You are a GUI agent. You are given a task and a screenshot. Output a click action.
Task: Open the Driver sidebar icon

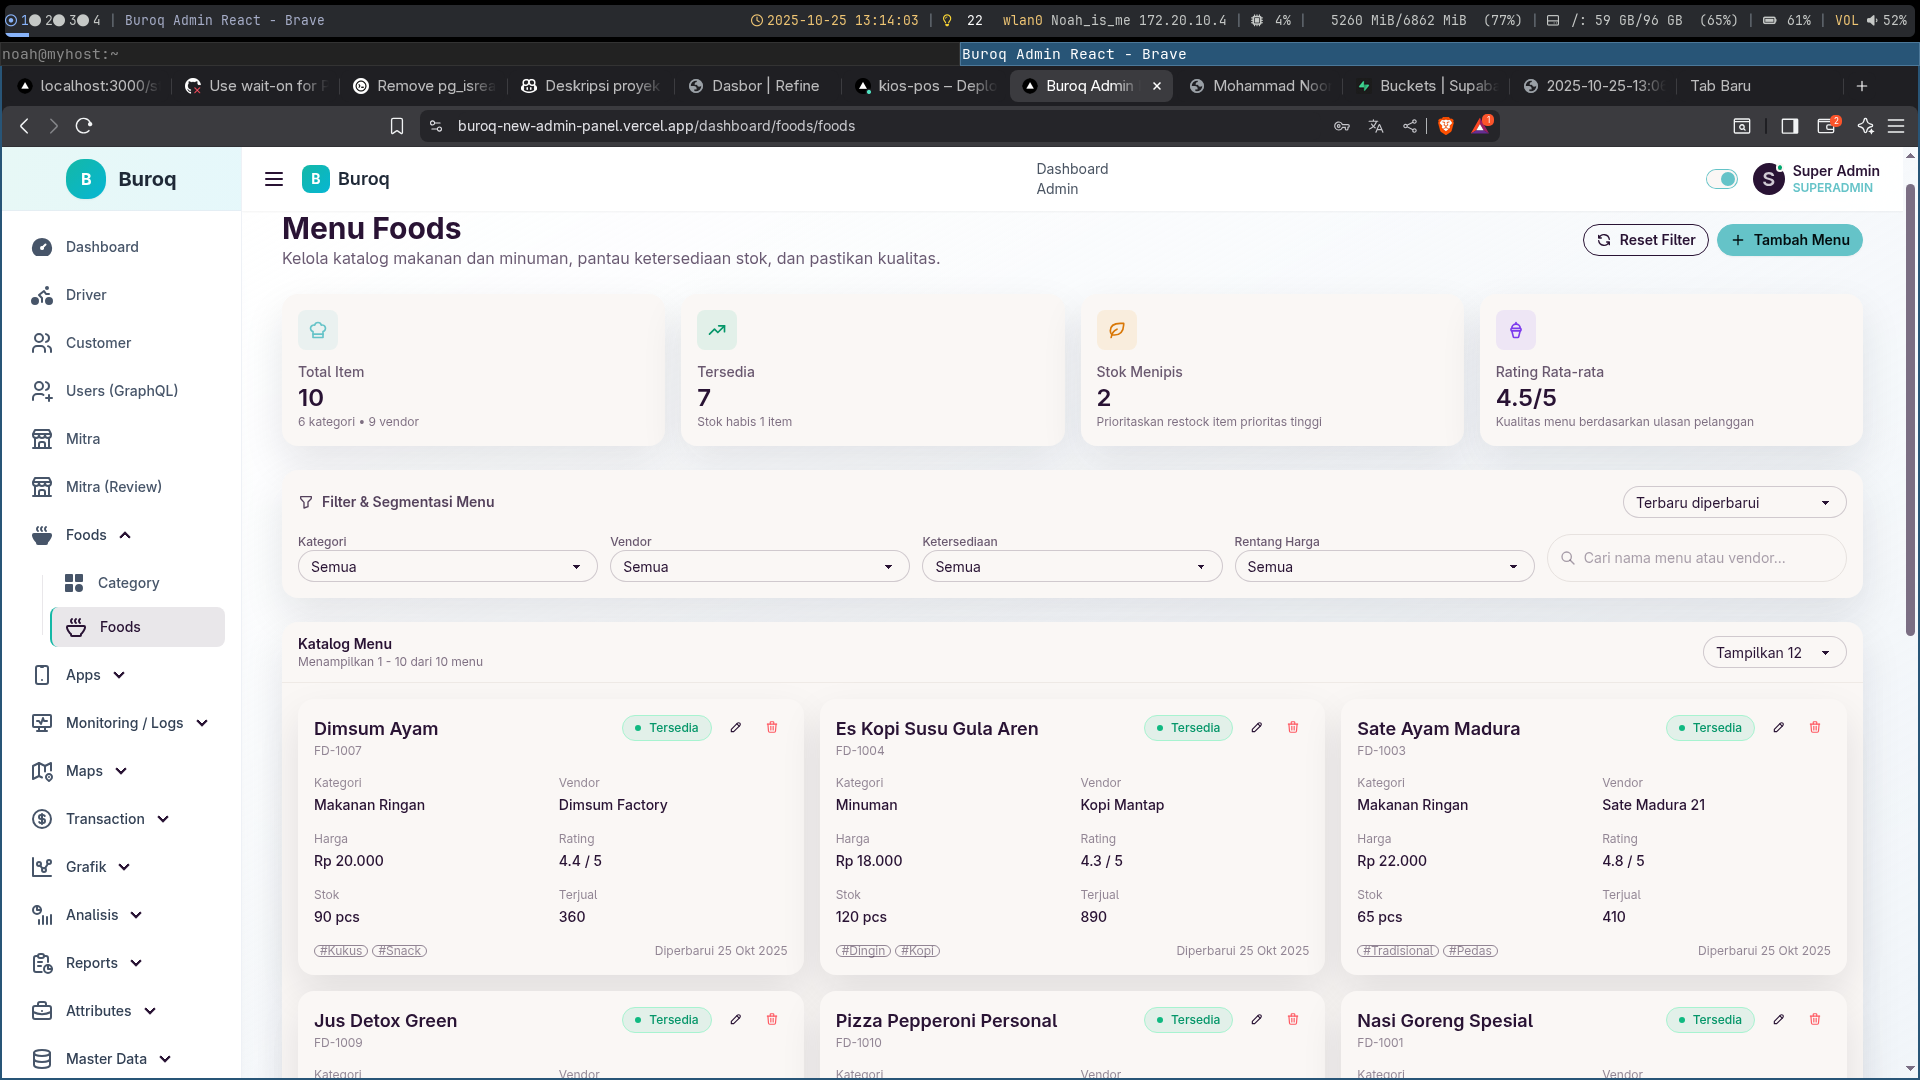[x=42, y=295]
